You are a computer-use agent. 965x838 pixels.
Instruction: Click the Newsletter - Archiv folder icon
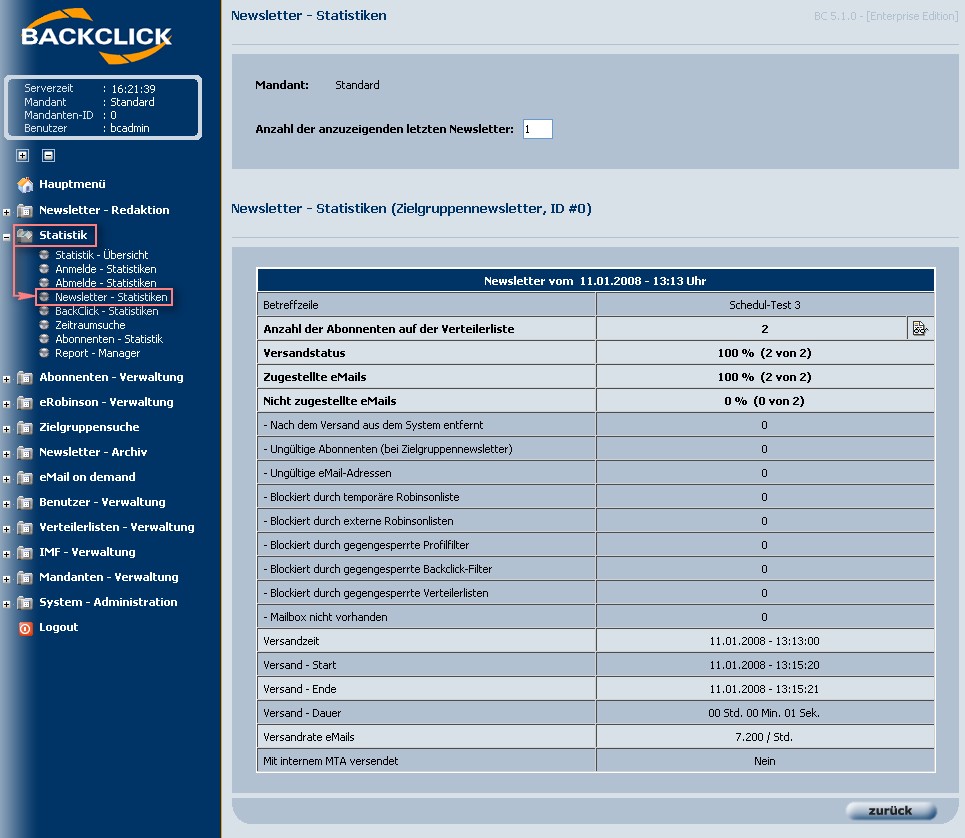point(25,452)
